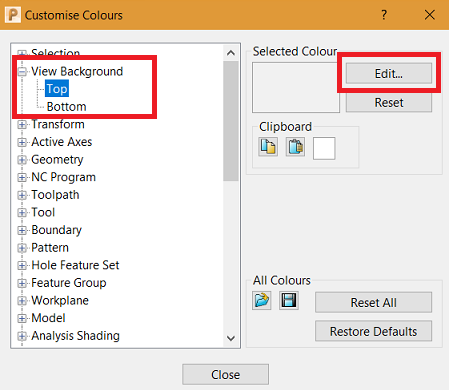Paste colour from clipboard icon
Screen dimensions: 449x390
[295, 147]
